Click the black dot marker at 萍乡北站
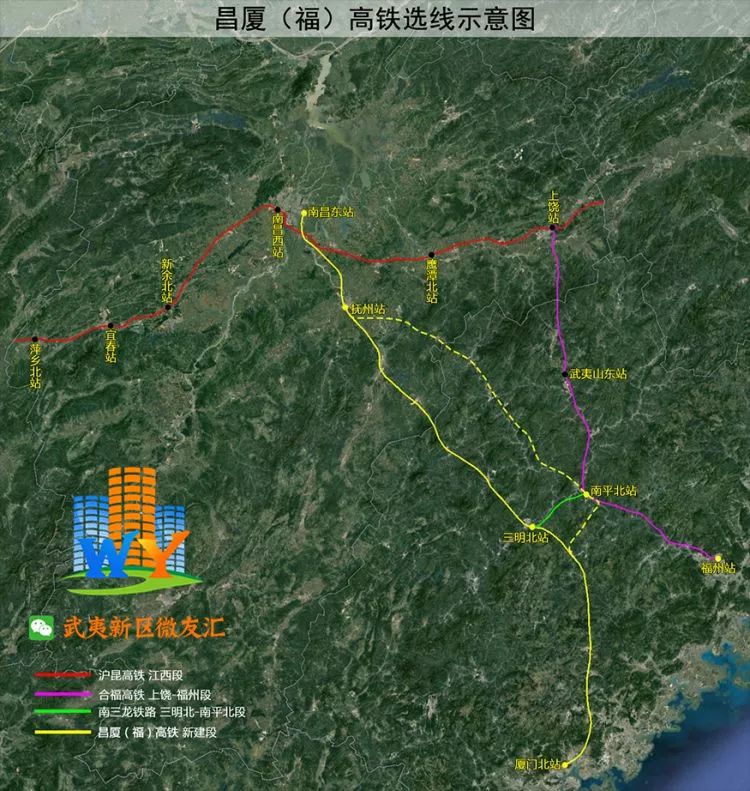The height and width of the screenshot is (791, 750). [x=35, y=340]
